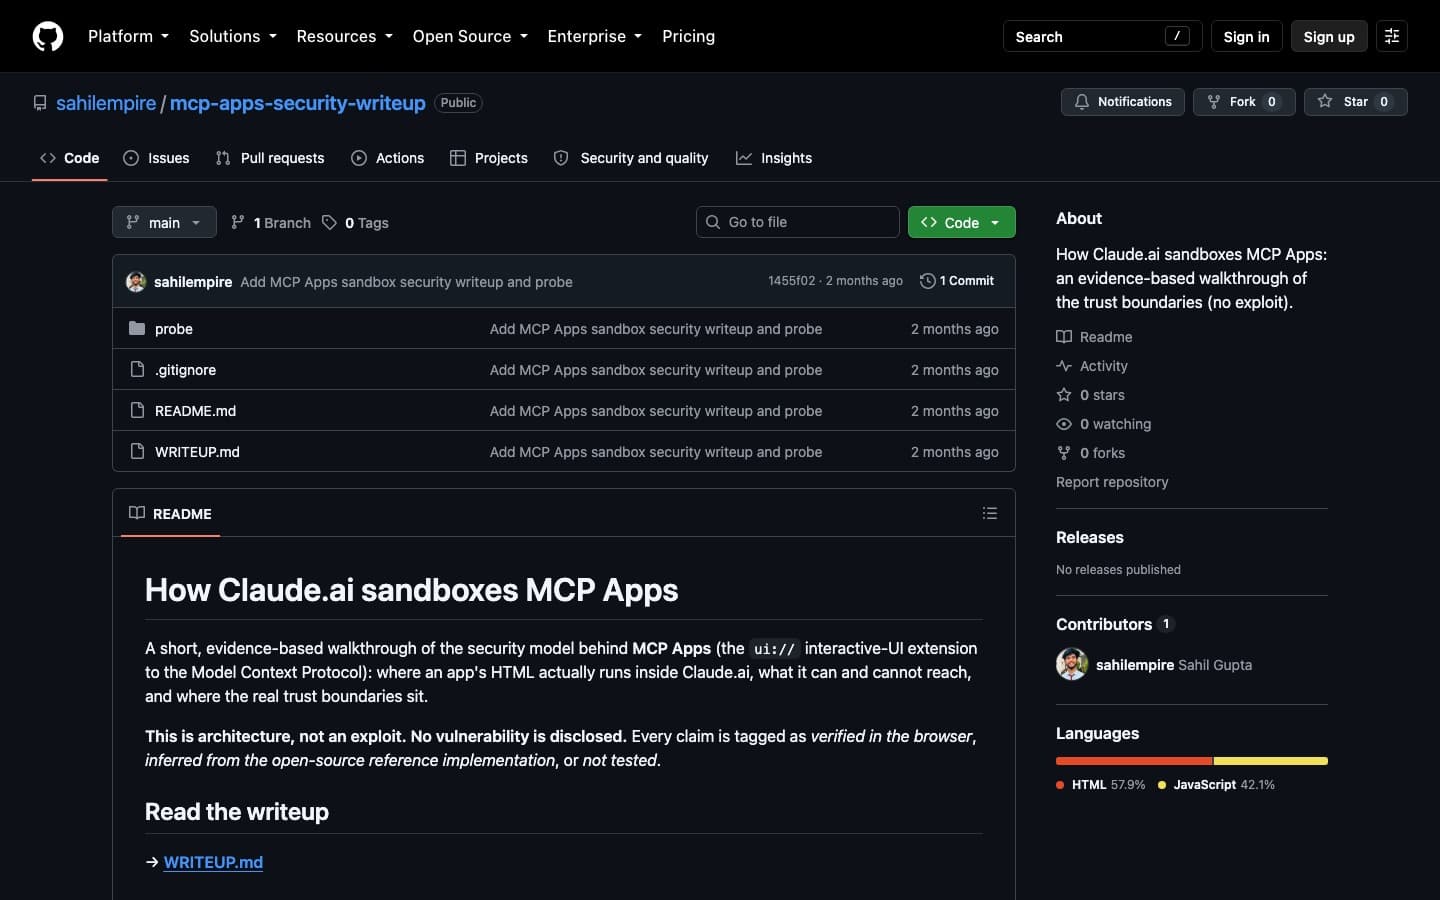Click the Sign in button

(x=1246, y=36)
